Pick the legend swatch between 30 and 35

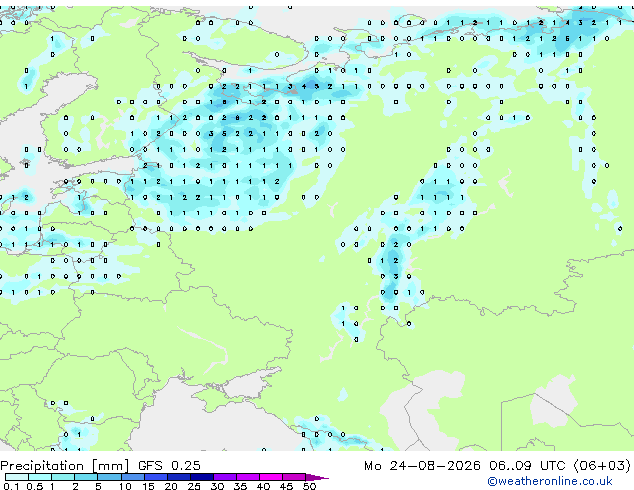[x=224, y=477]
